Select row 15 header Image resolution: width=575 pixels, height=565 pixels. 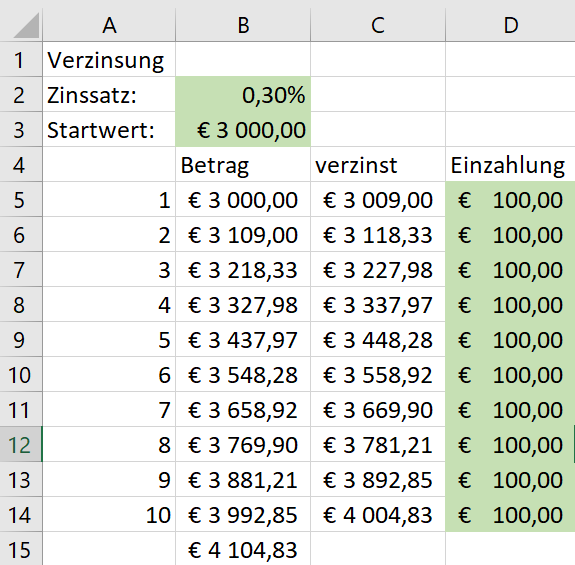click(x=21, y=549)
